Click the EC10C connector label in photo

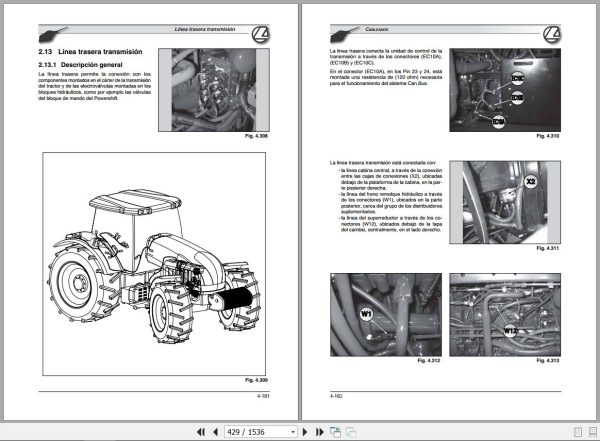518,79
